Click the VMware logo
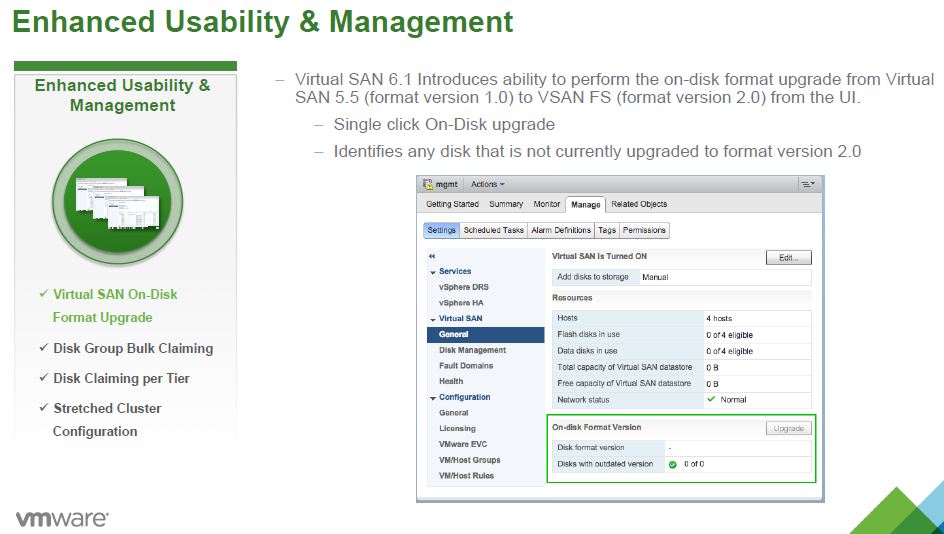 (62, 518)
